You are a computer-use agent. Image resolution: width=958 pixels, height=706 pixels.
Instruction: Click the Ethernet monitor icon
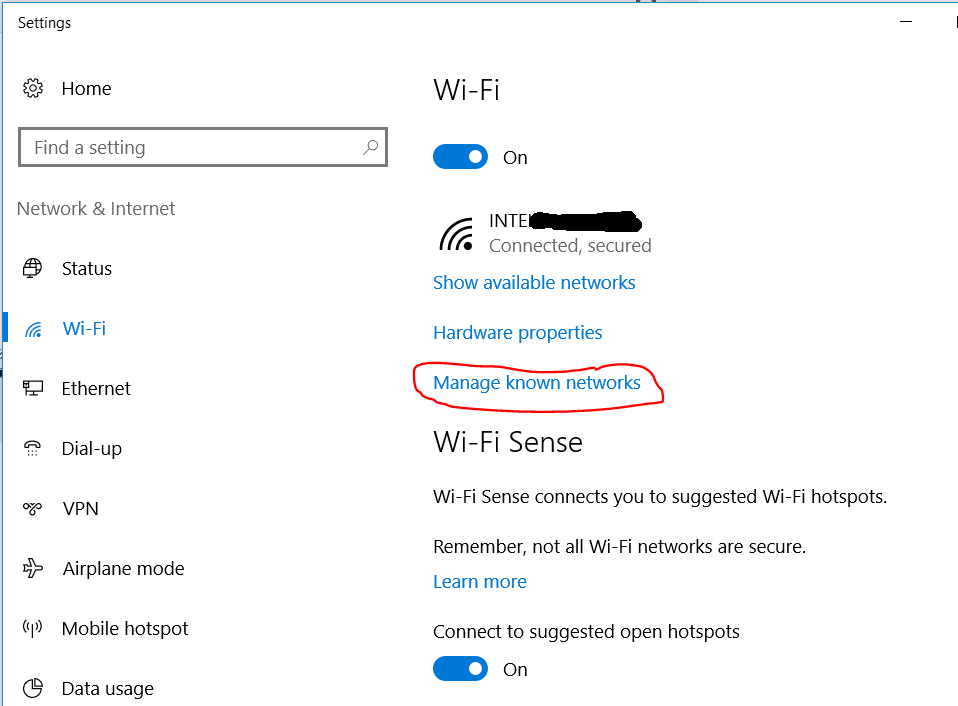point(33,388)
